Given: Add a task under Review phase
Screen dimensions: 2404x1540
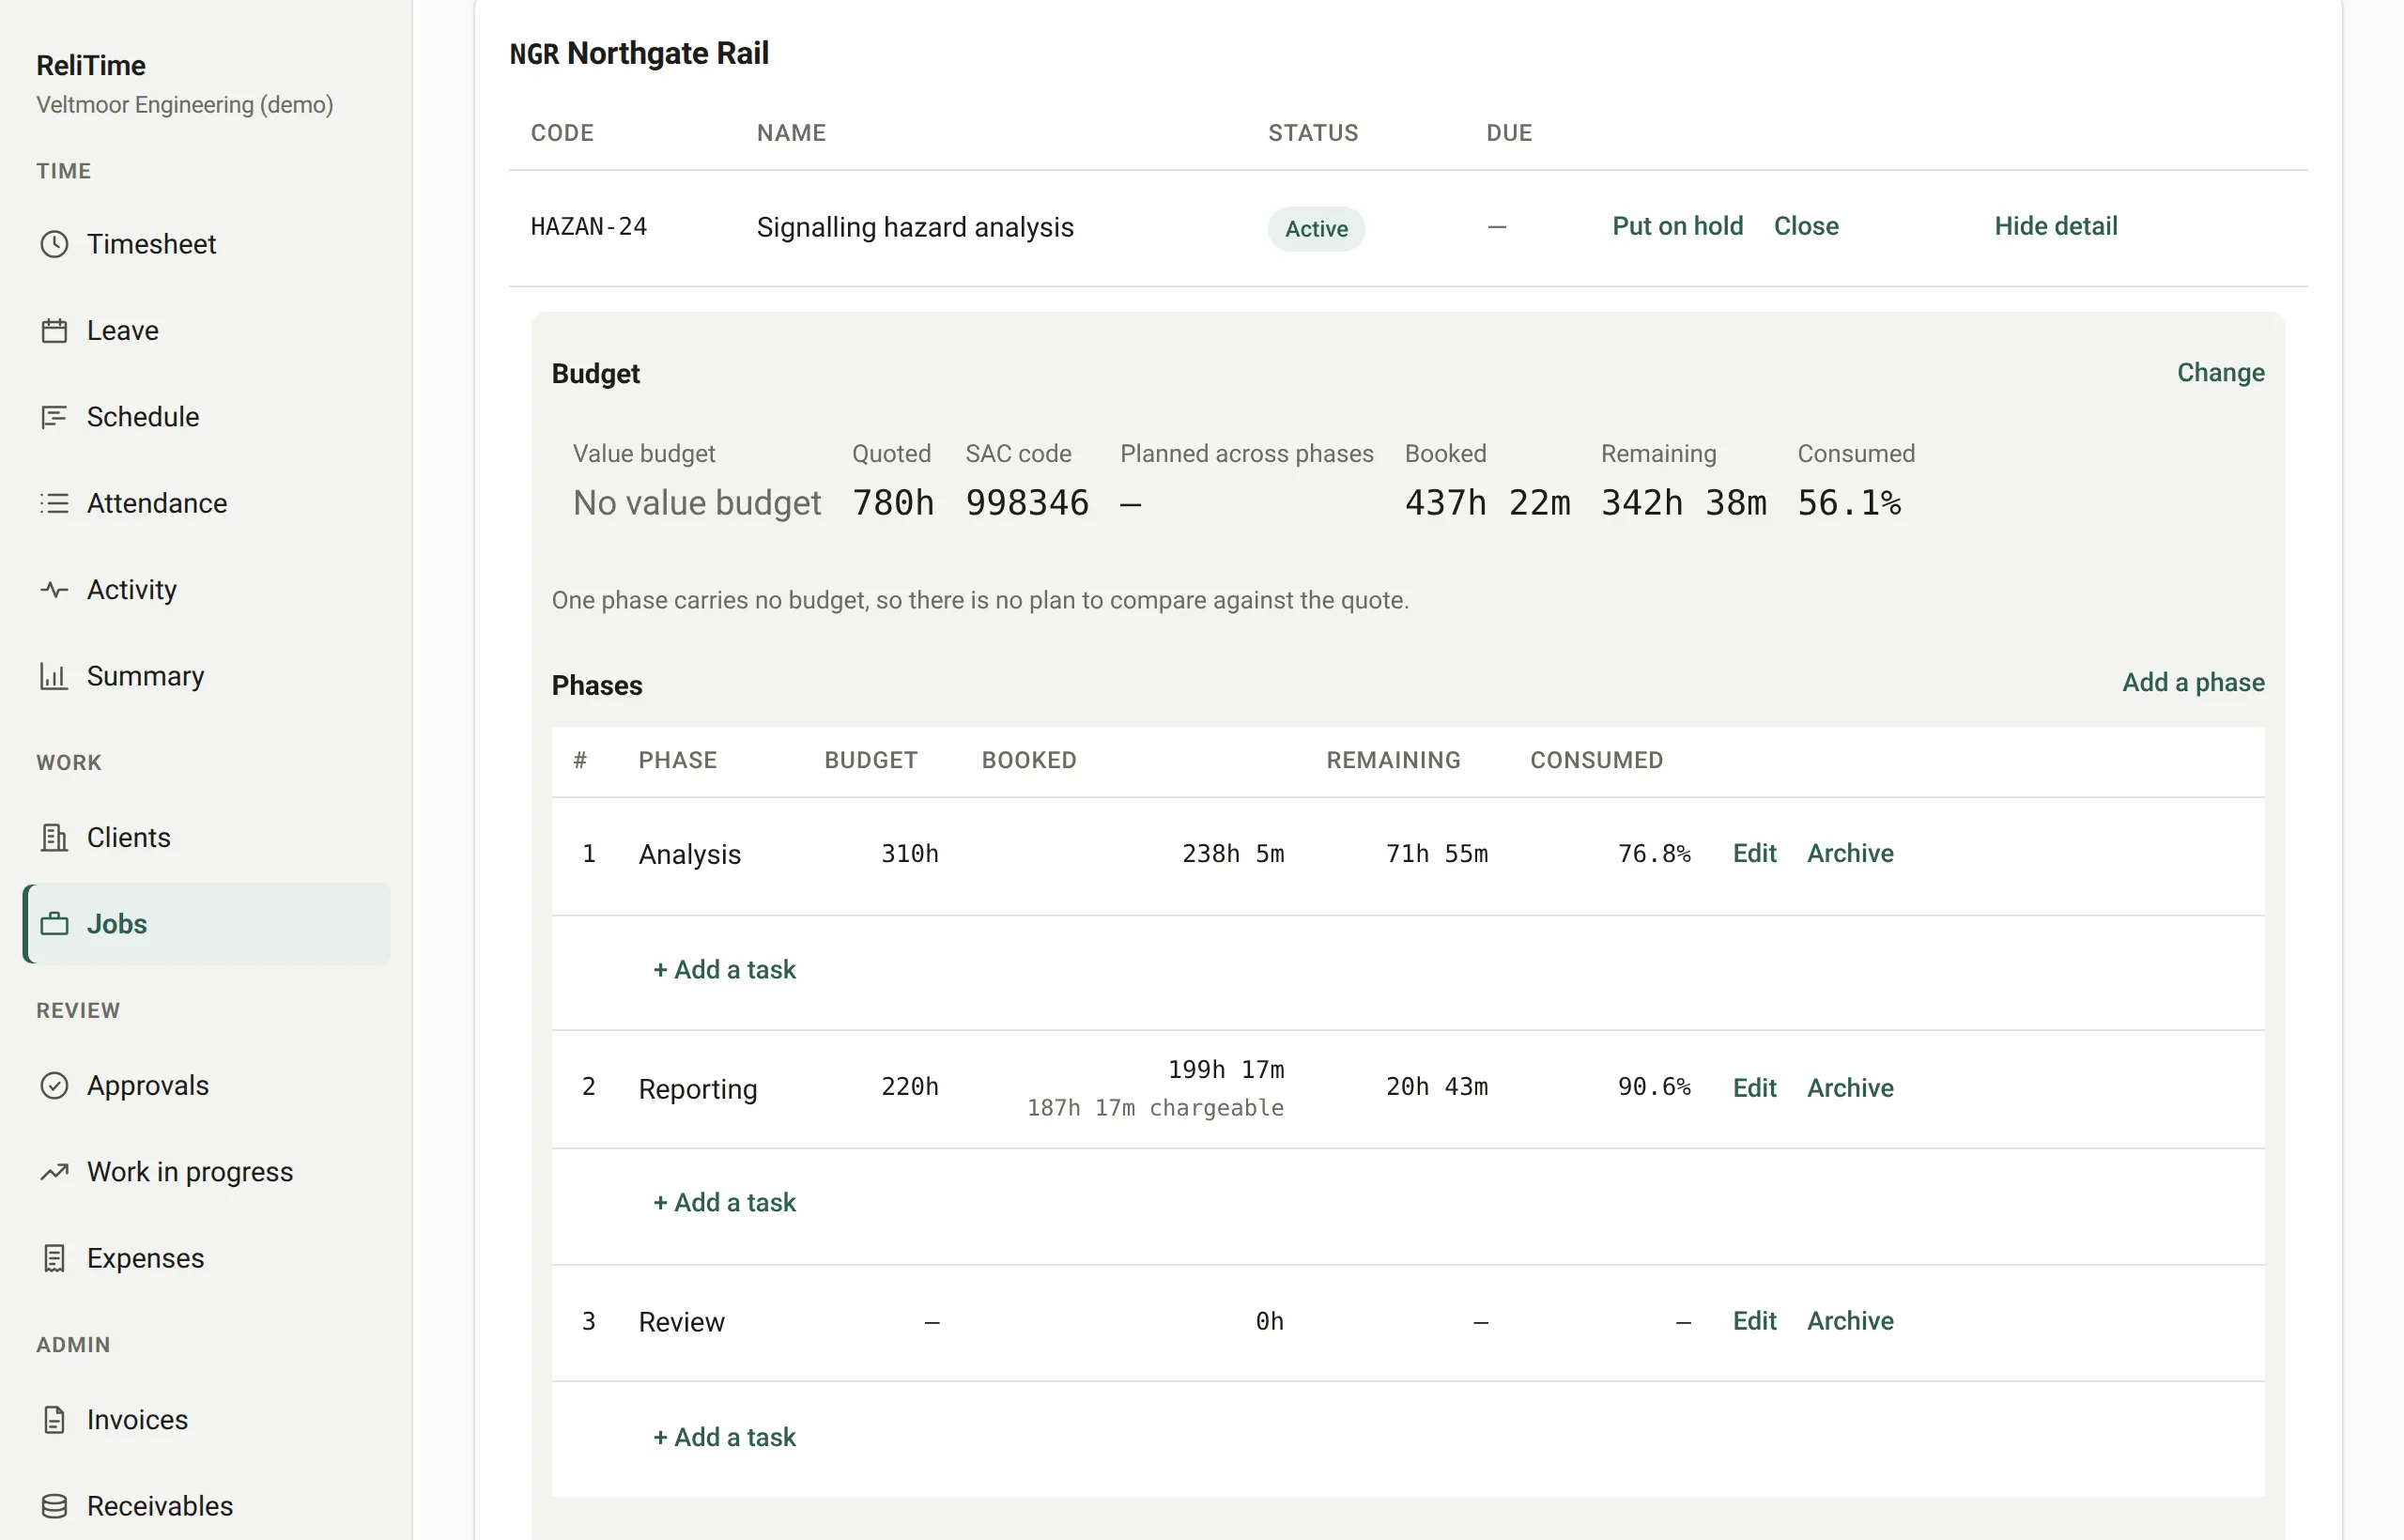Looking at the screenshot, I should click(724, 1438).
